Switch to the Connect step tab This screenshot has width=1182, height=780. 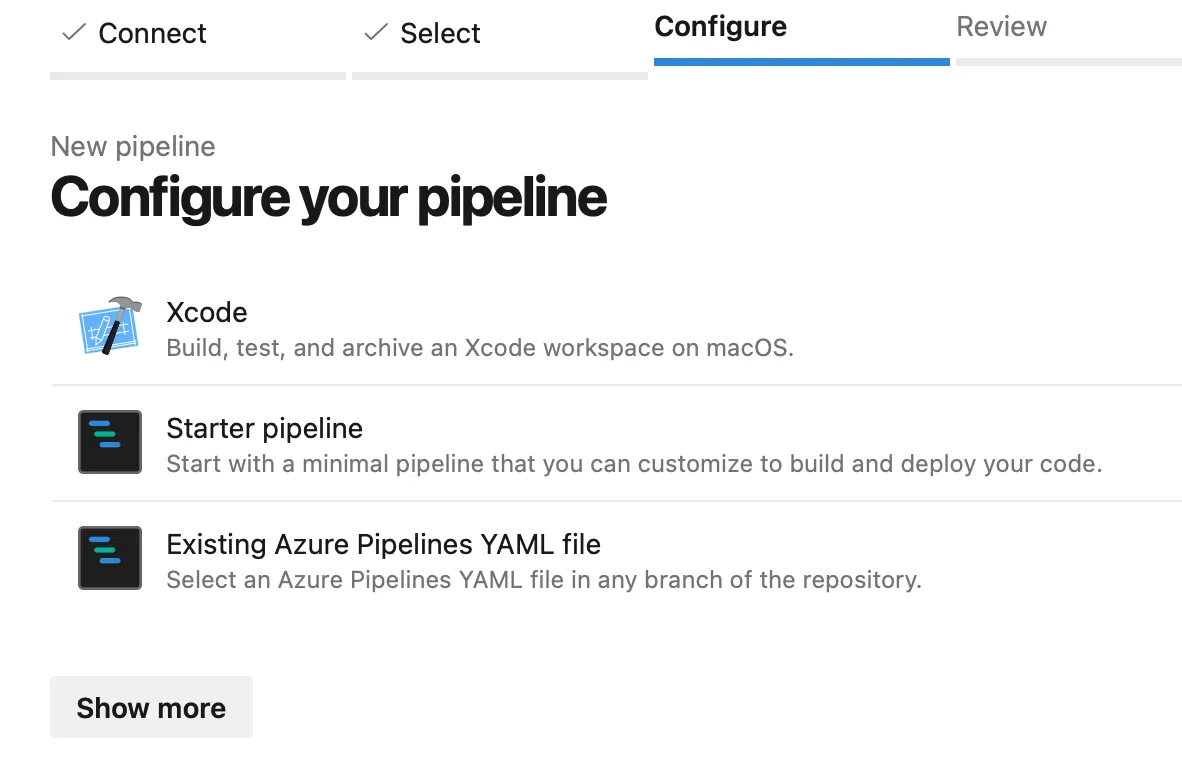152,33
